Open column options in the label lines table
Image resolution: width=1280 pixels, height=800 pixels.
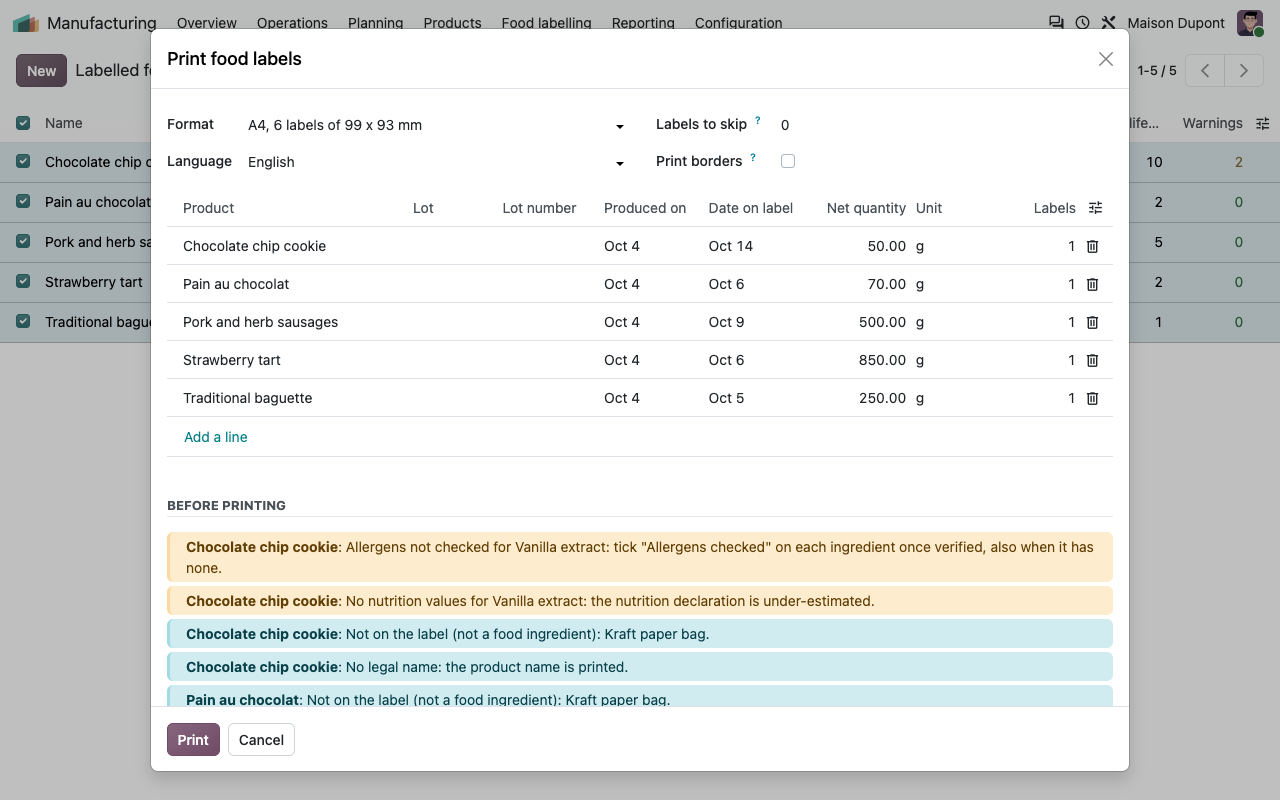click(x=1096, y=208)
